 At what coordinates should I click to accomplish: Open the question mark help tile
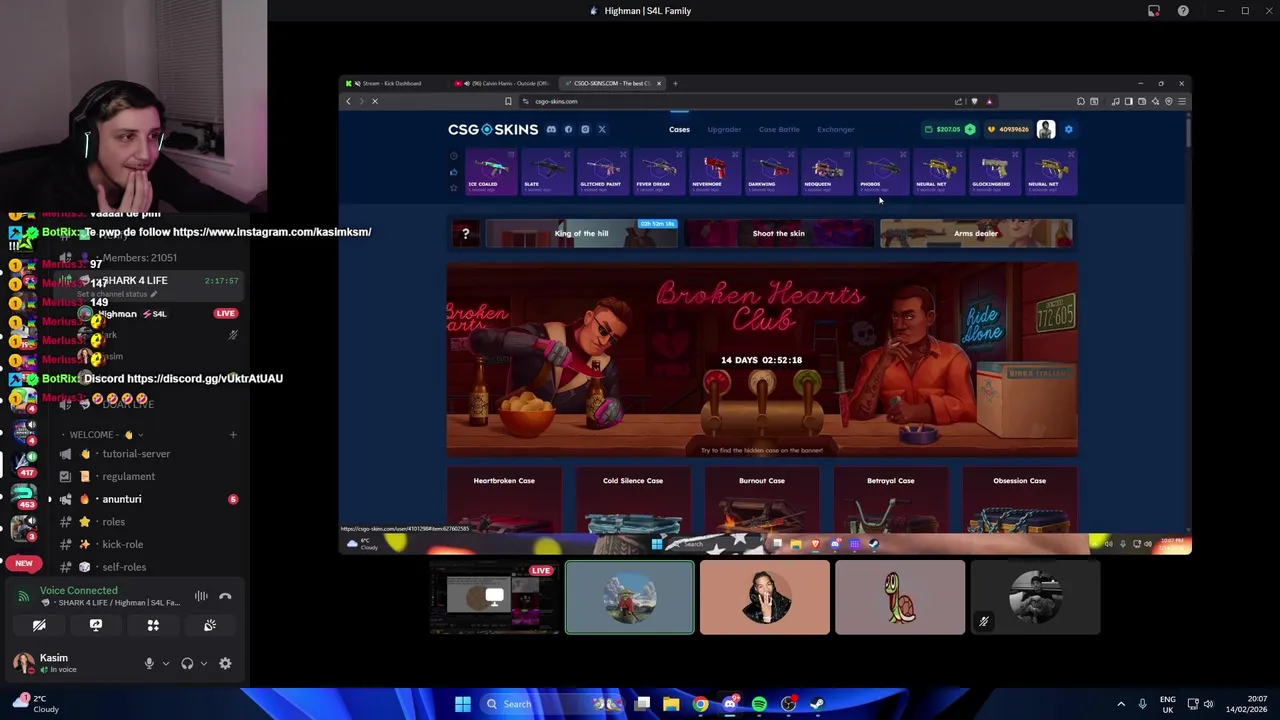pyautogui.click(x=465, y=233)
